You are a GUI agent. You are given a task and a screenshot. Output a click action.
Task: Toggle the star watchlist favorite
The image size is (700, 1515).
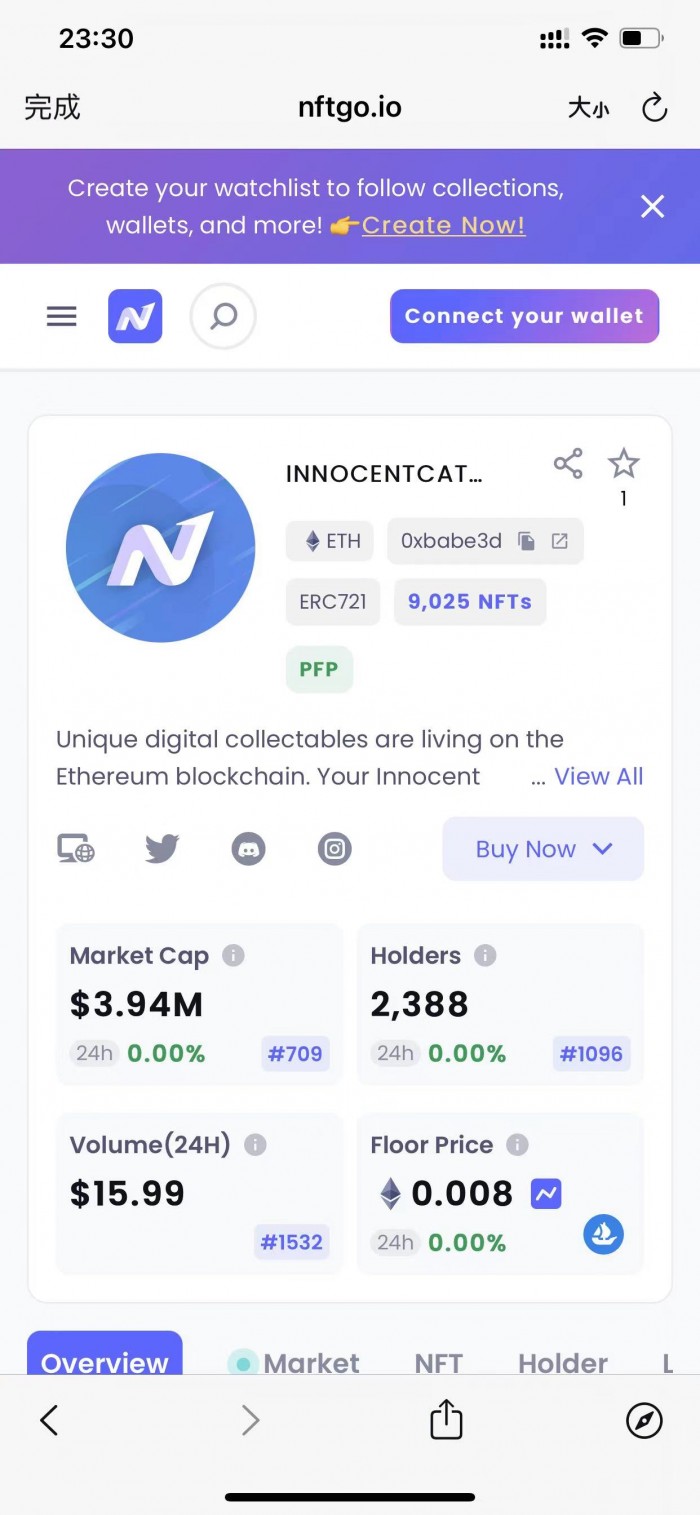pos(624,463)
